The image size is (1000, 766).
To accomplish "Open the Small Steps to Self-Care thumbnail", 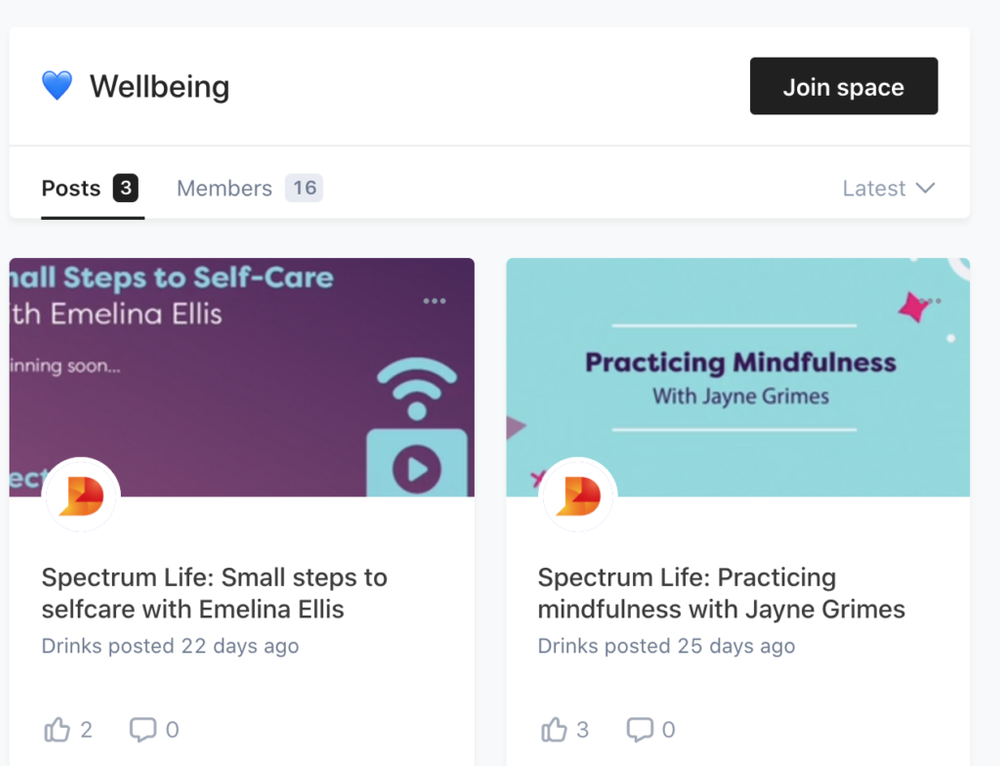I will (x=242, y=377).
